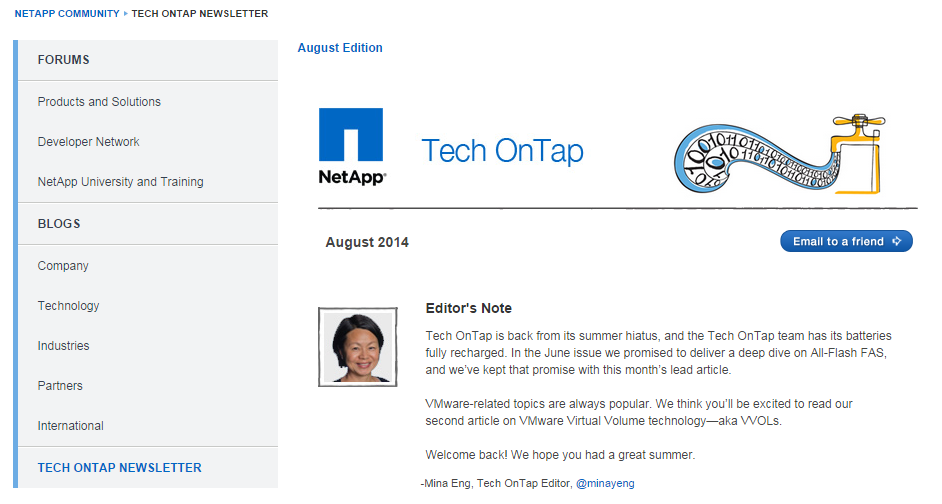This screenshot has height=504, width=942.
Task: Click the 'Welcome back!' closing sentence
Action: point(560,455)
